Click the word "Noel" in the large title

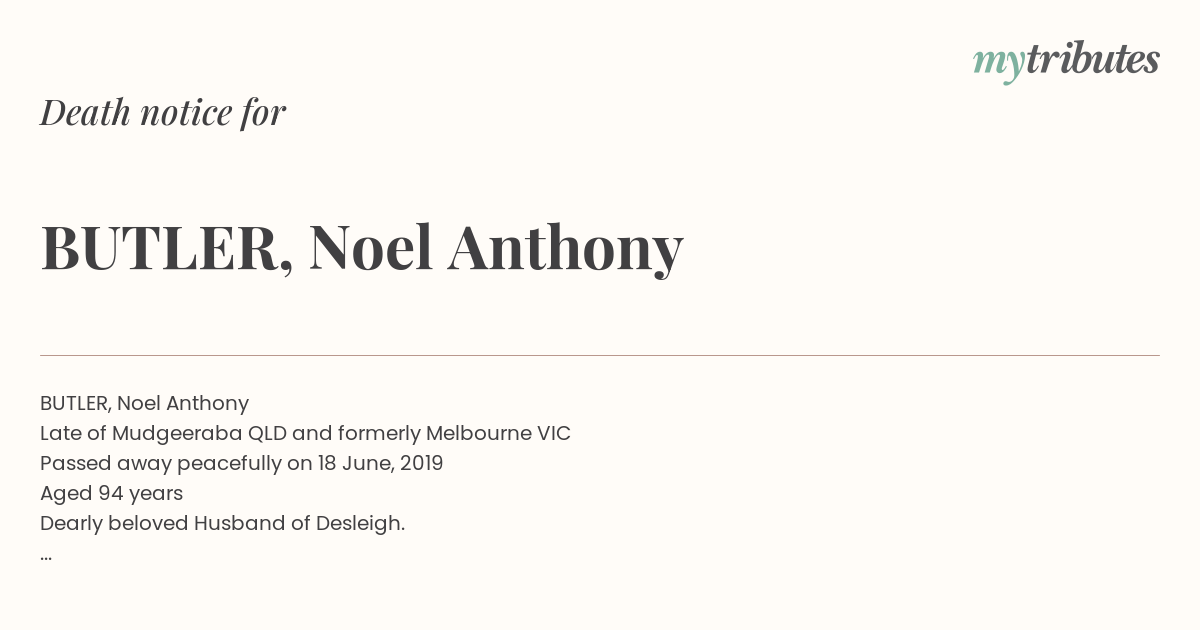pos(371,248)
